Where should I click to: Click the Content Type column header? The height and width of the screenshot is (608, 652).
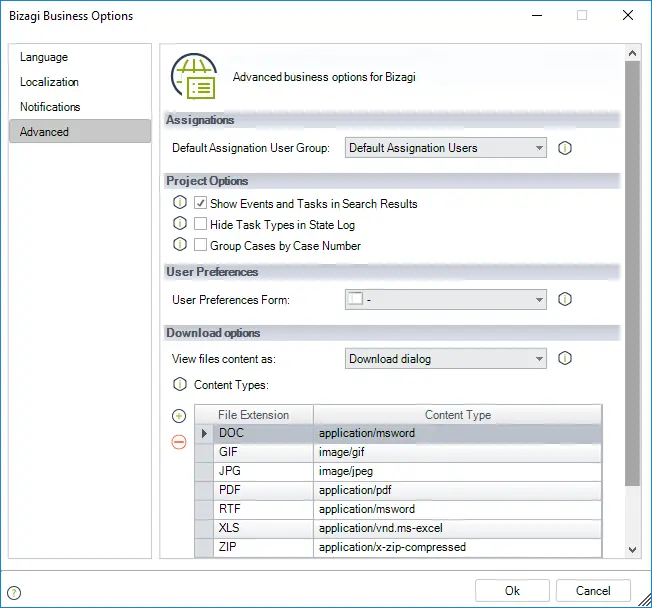[457, 415]
